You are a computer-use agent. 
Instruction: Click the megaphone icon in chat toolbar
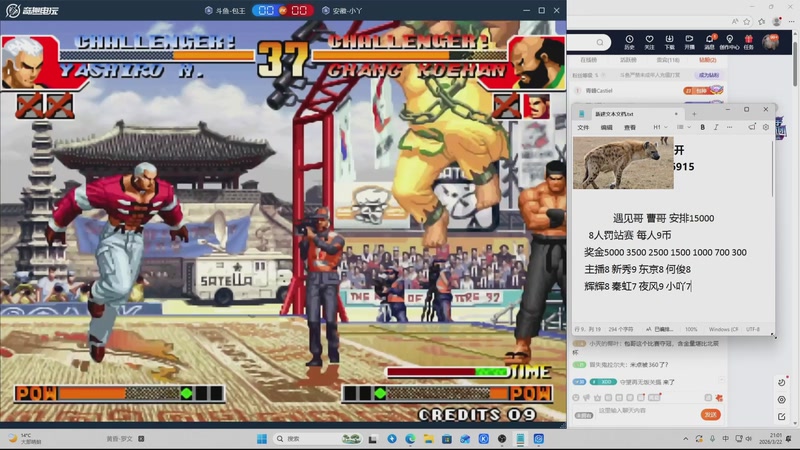(587, 397)
